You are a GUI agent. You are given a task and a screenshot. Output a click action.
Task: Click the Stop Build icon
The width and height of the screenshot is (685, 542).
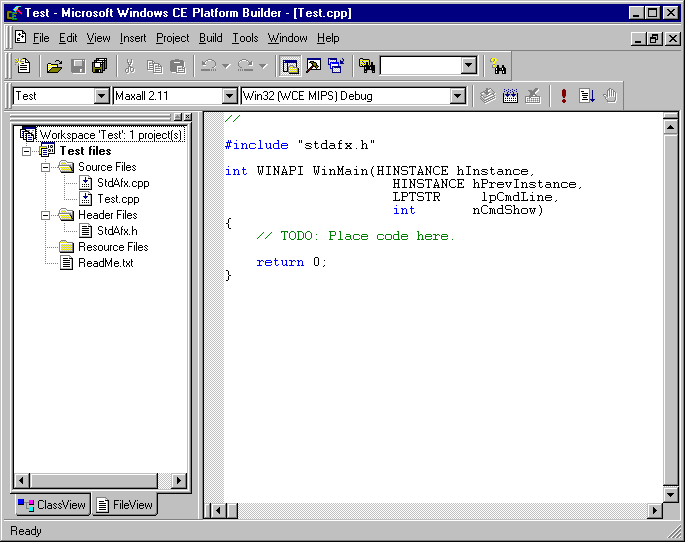pyautogui.click(x=533, y=96)
